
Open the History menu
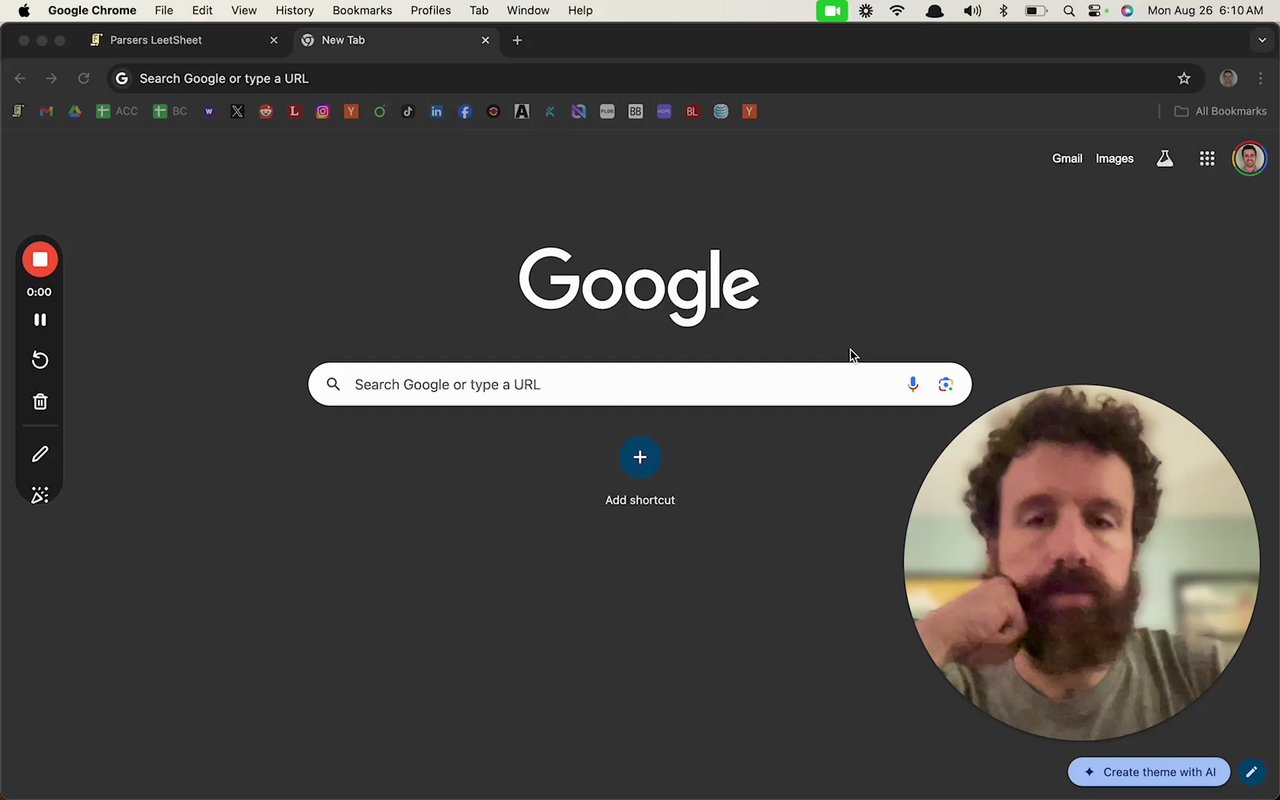point(294,11)
